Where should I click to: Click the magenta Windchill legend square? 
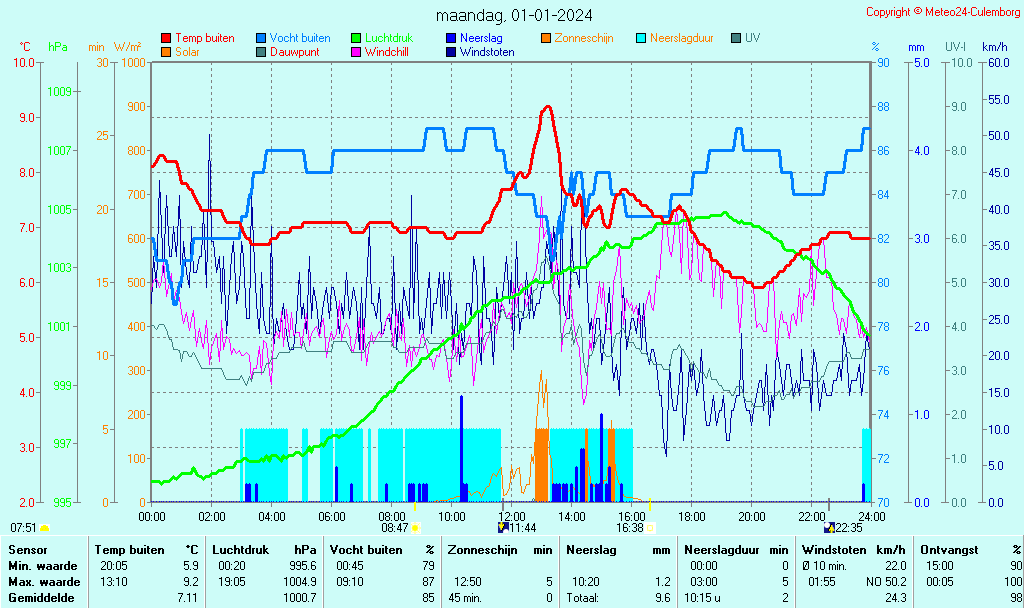[x=356, y=52]
